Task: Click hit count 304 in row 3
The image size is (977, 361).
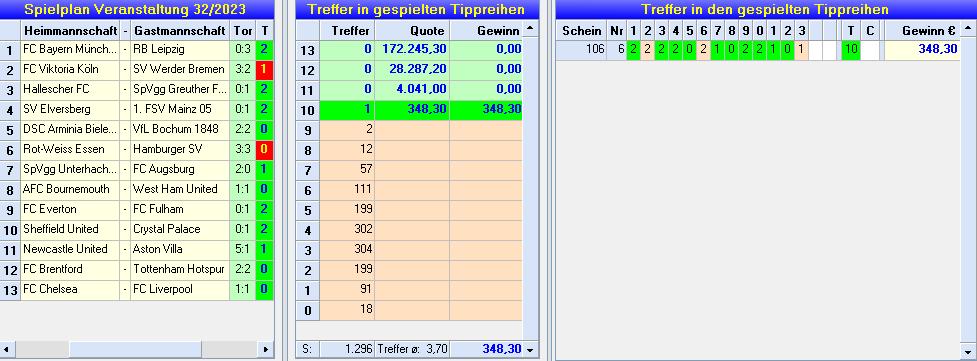Action: point(347,249)
